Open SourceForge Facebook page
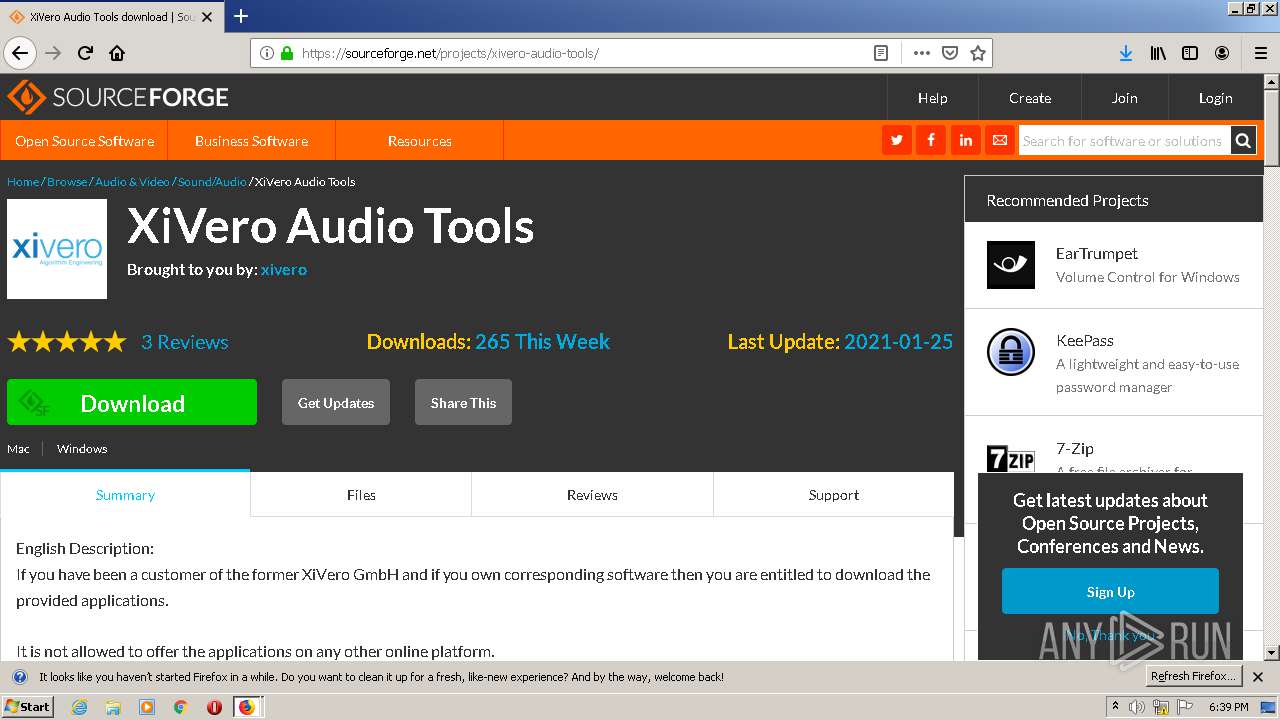Viewport: 1280px width, 720px height. pos(931,140)
